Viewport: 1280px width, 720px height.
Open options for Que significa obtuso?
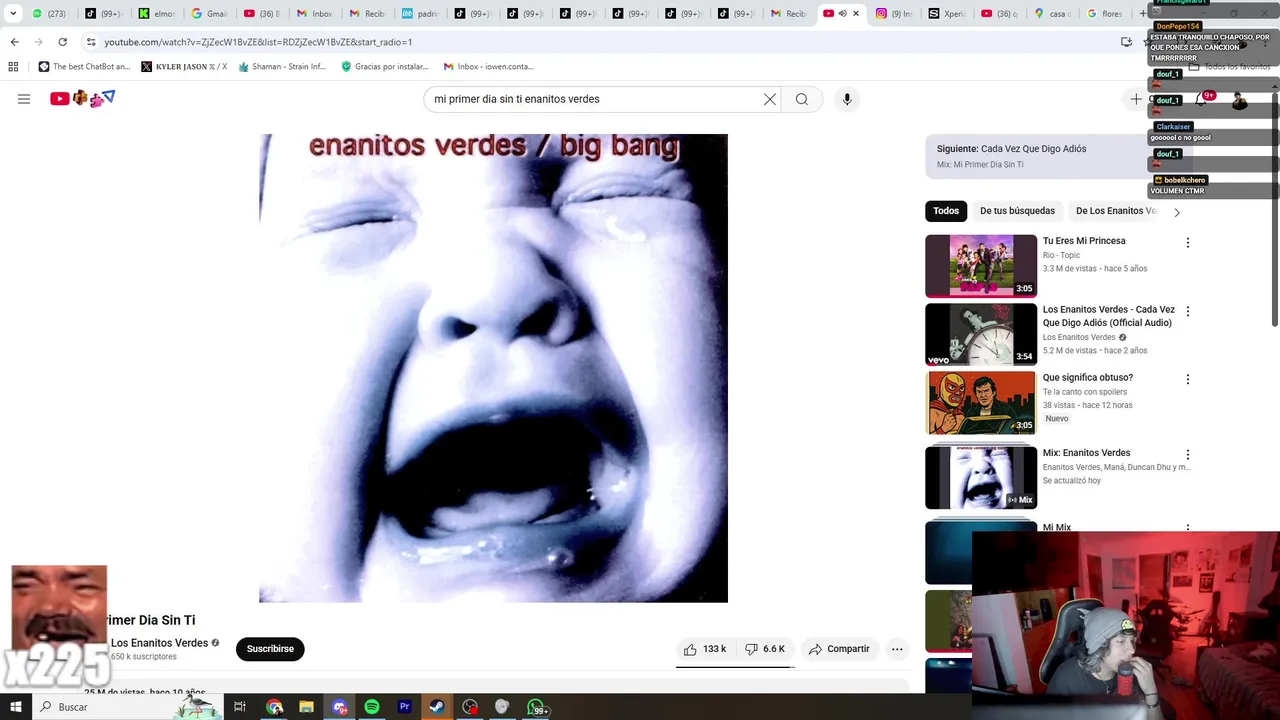point(1188,380)
